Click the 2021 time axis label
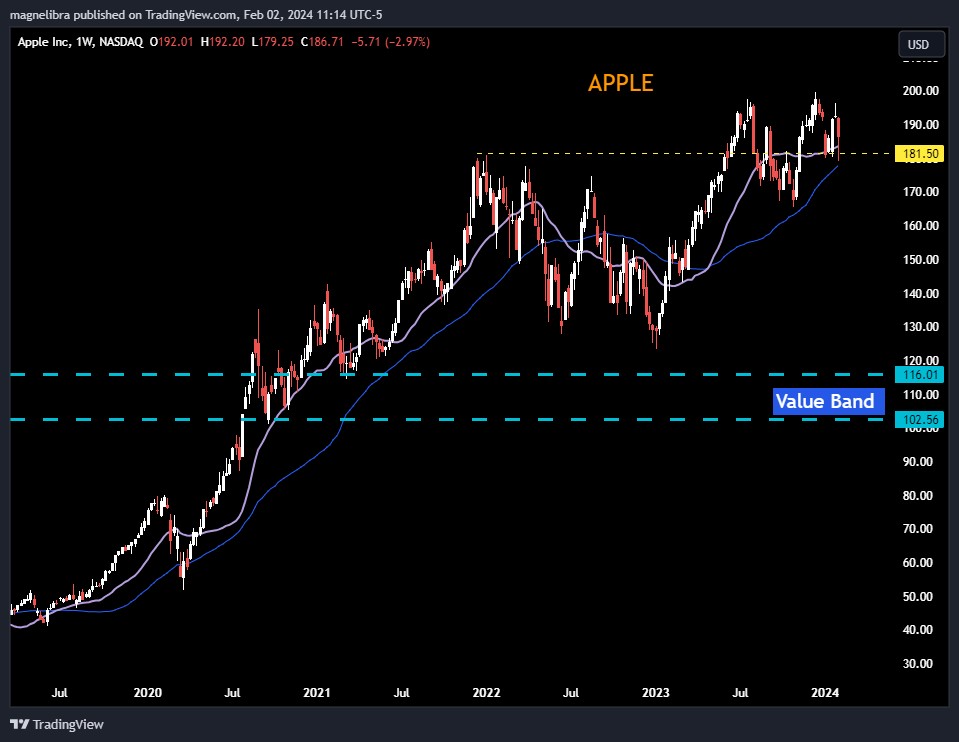This screenshot has width=959, height=742. click(317, 692)
